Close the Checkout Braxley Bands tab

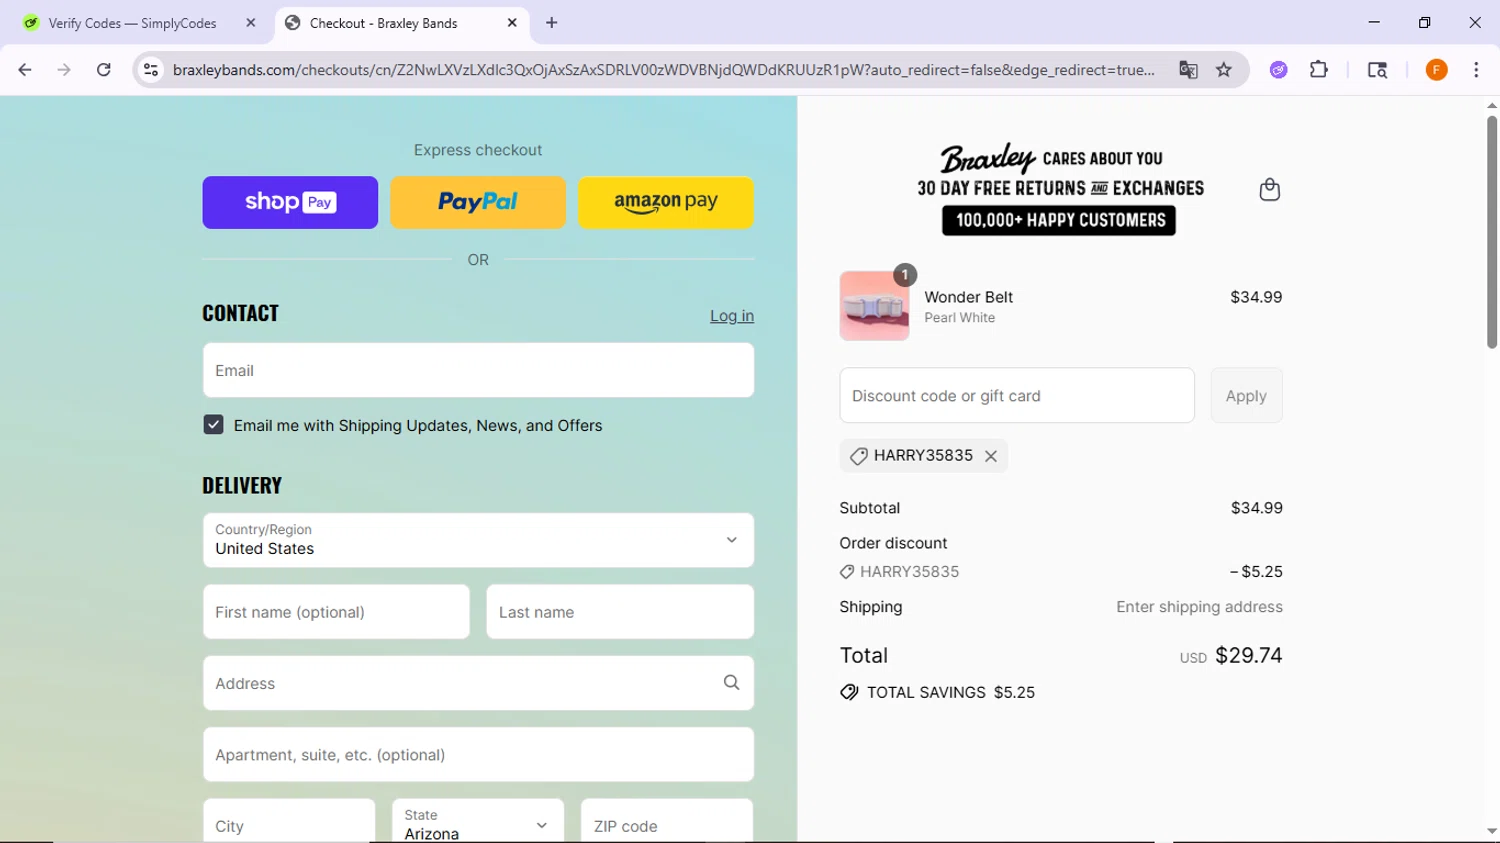coord(512,23)
